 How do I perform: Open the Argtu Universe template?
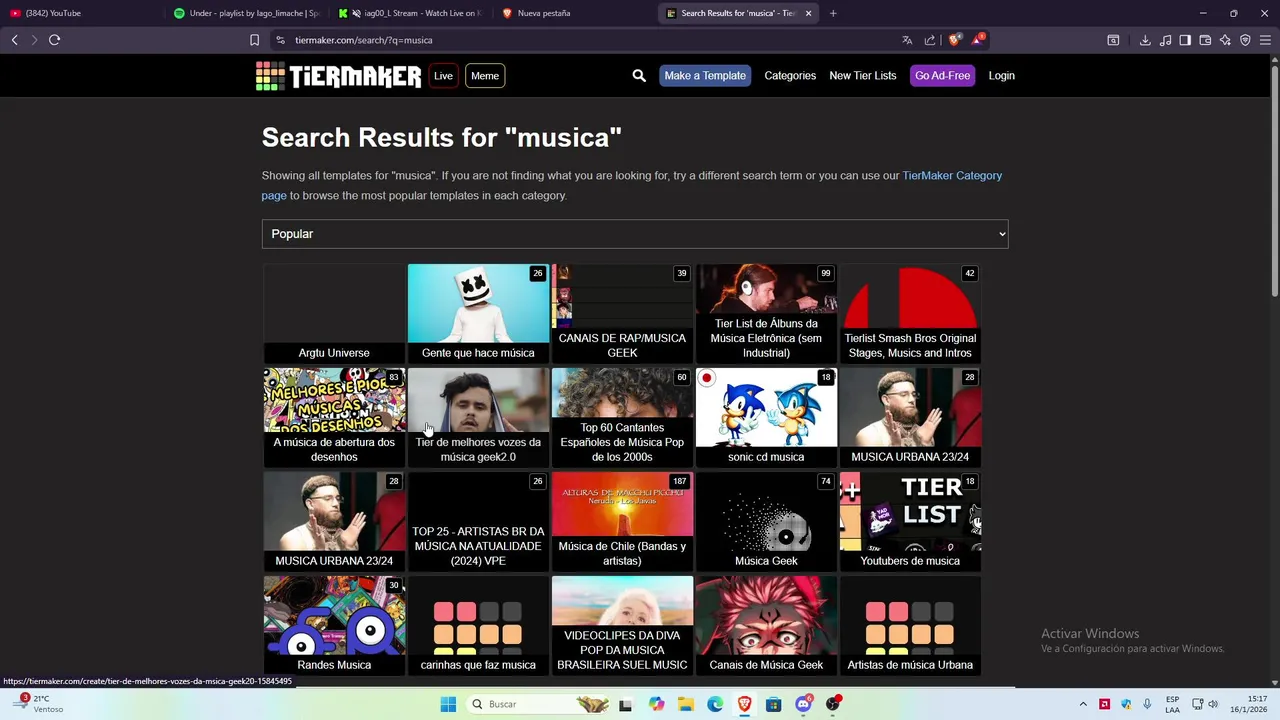pyautogui.click(x=334, y=313)
